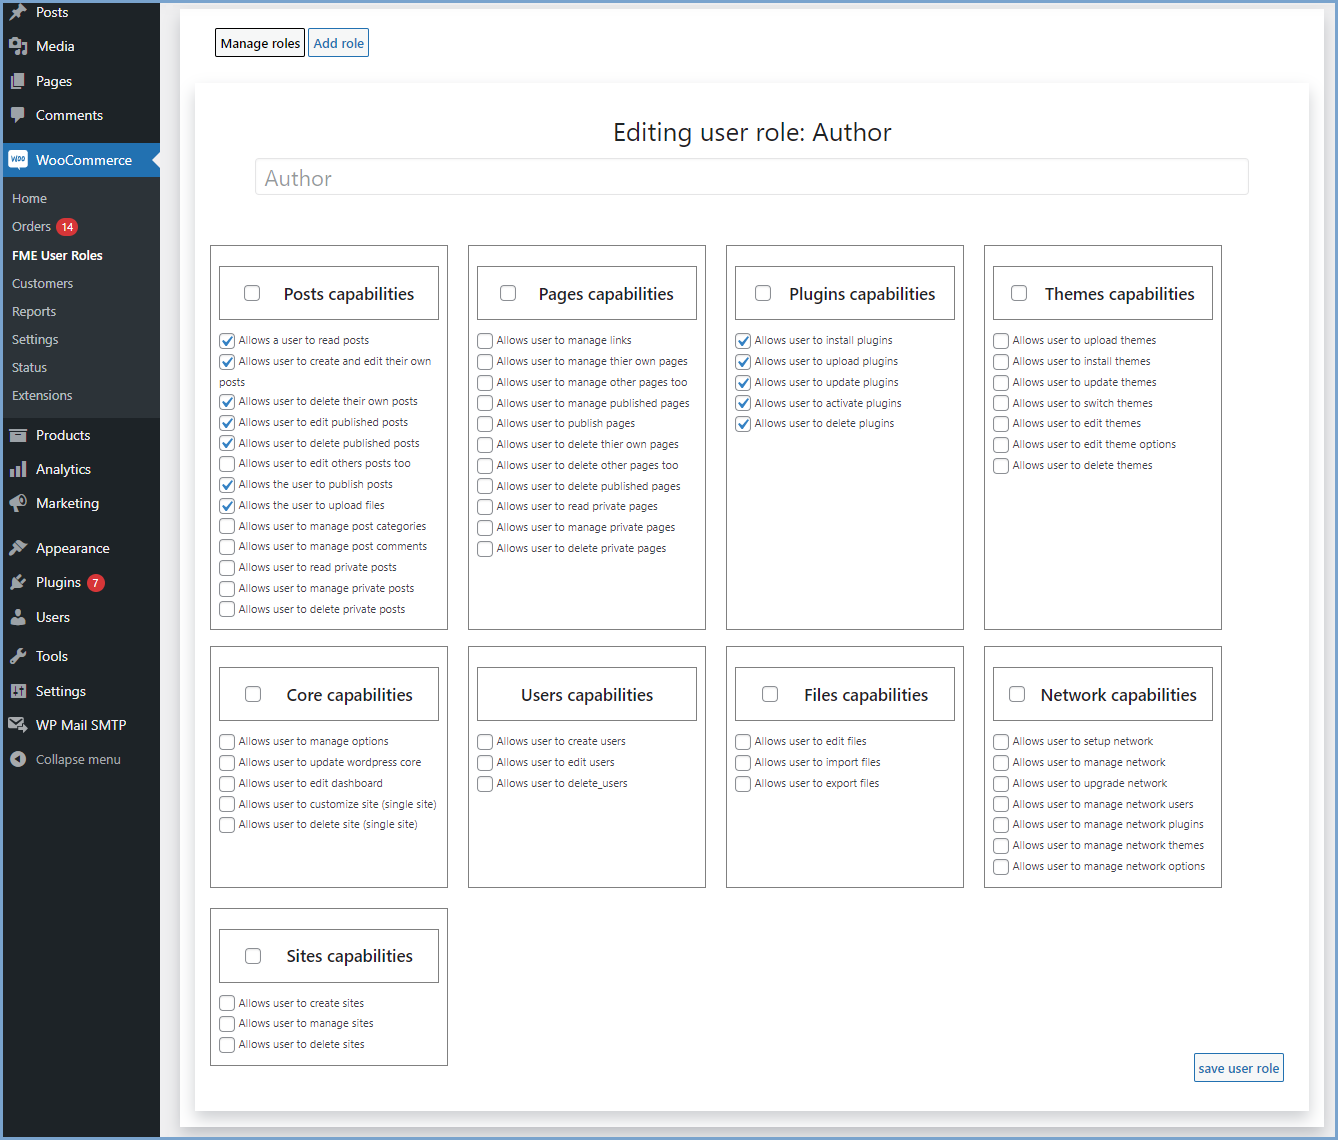Check 'Allows user to create users'
This screenshot has height=1140, width=1338.
(x=485, y=742)
